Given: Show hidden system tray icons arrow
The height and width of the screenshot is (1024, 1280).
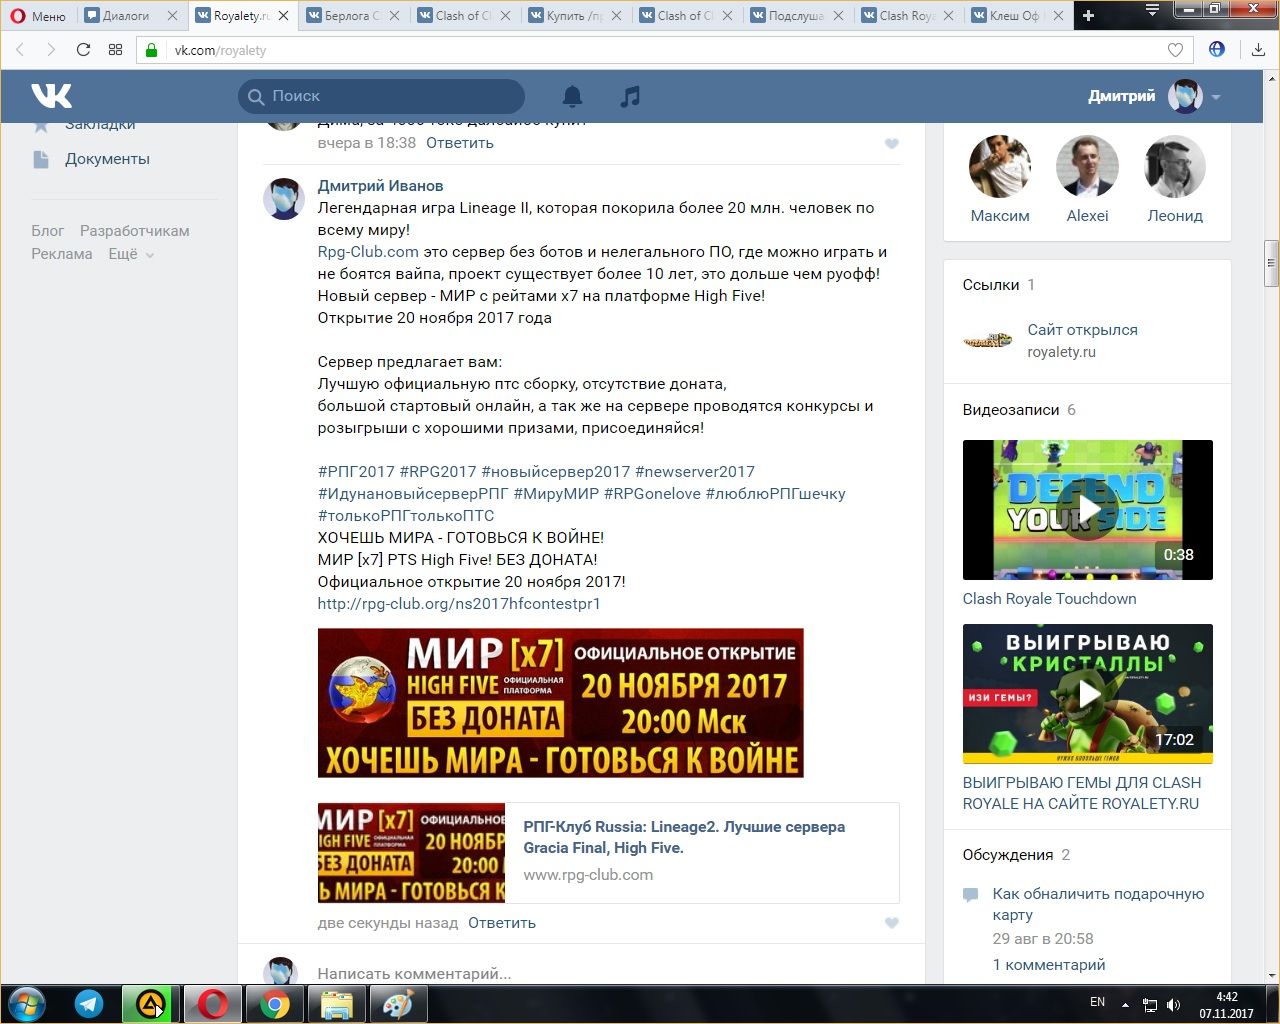Looking at the screenshot, I should pyautogui.click(x=1125, y=1005).
